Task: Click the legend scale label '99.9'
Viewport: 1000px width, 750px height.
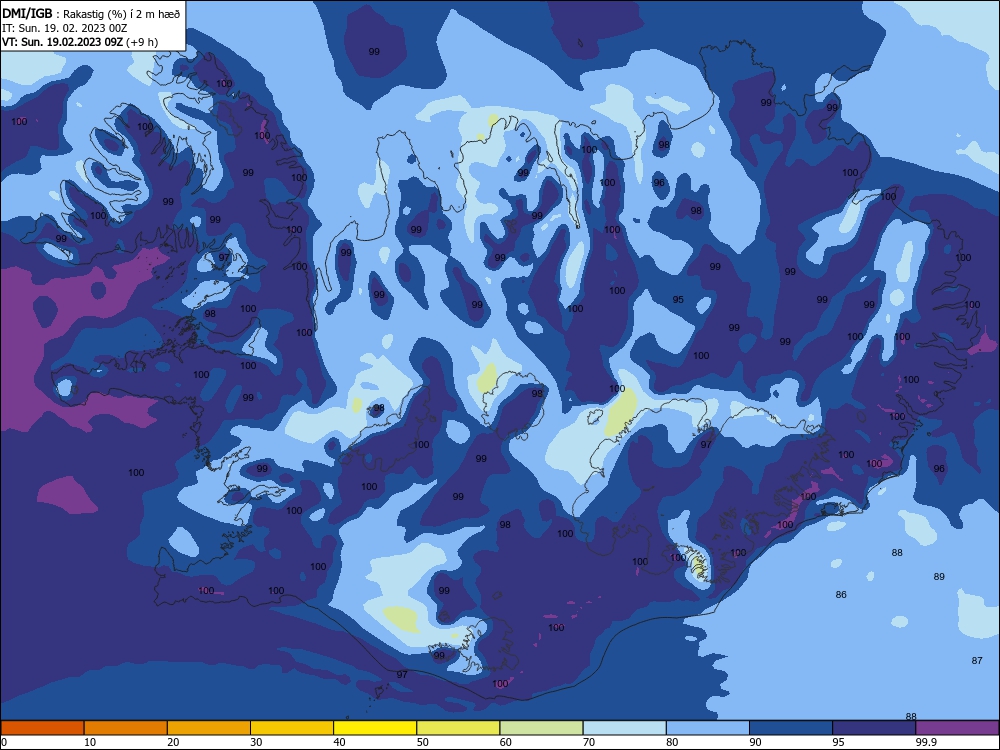Action: [x=925, y=742]
